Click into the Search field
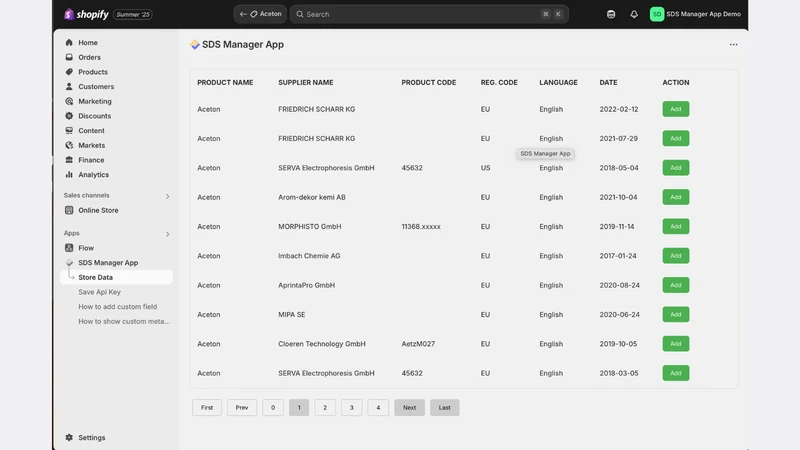 [429, 14]
